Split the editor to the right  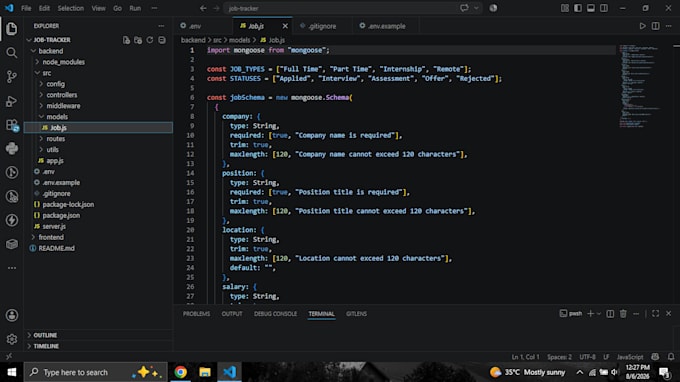[x=655, y=26]
